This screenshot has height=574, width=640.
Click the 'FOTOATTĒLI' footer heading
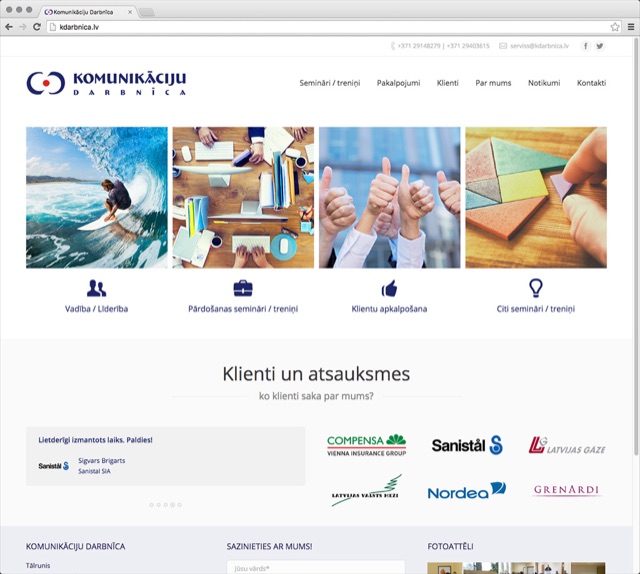pos(451,546)
